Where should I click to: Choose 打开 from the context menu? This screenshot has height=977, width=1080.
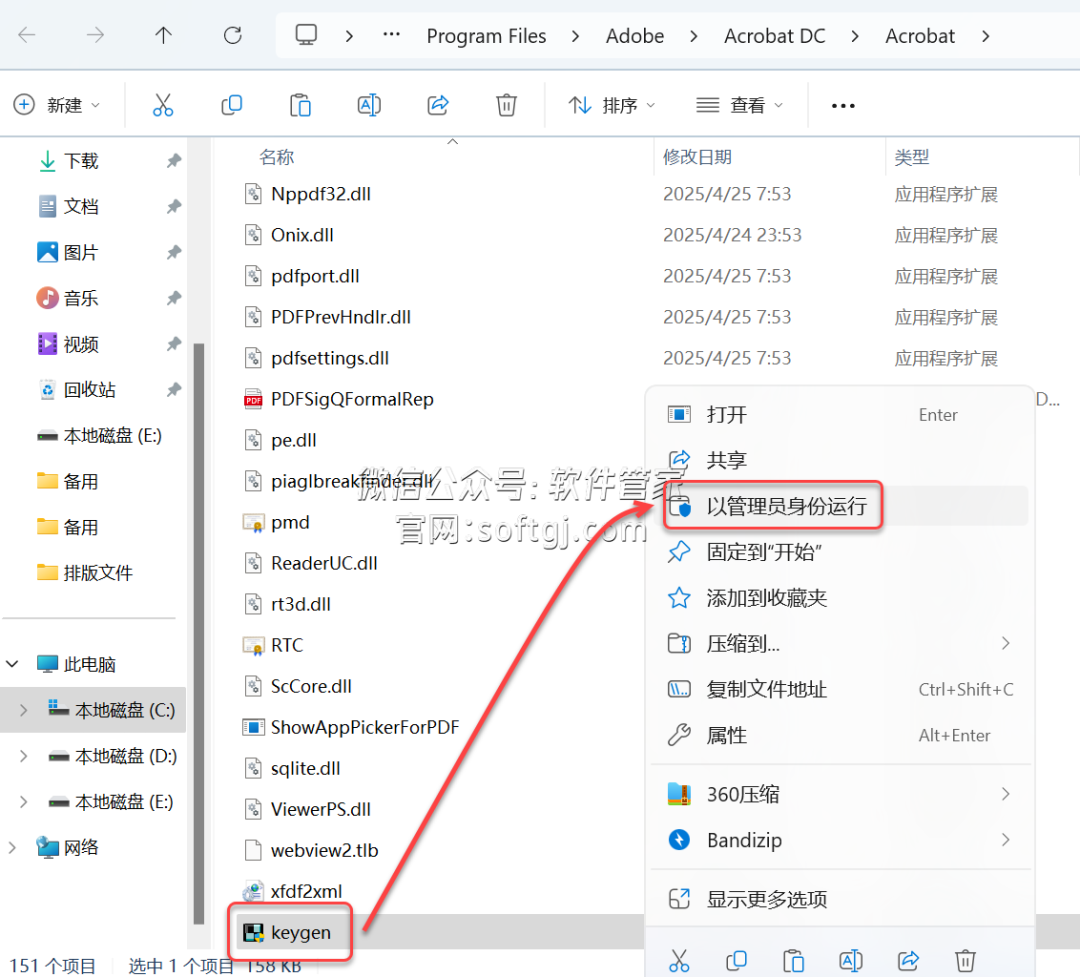point(840,415)
